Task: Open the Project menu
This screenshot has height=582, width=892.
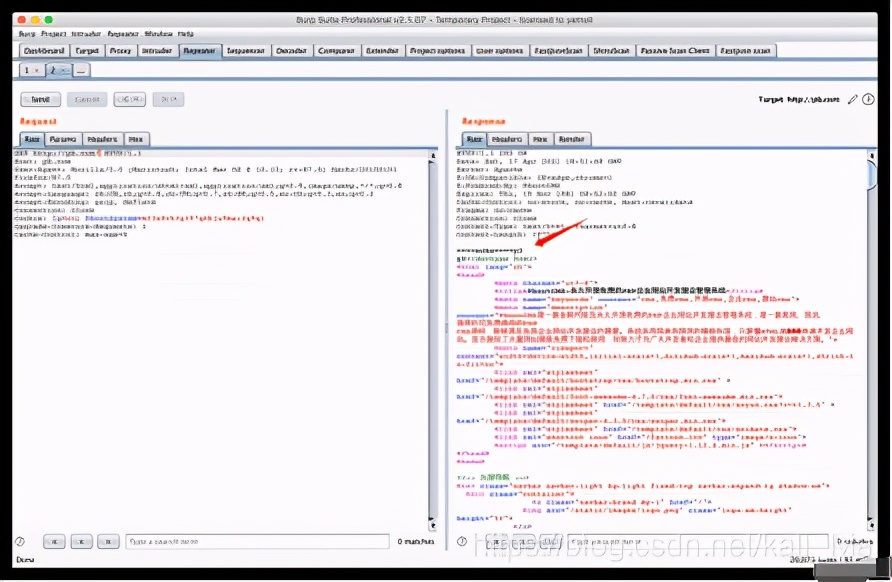Action: coord(53,34)
